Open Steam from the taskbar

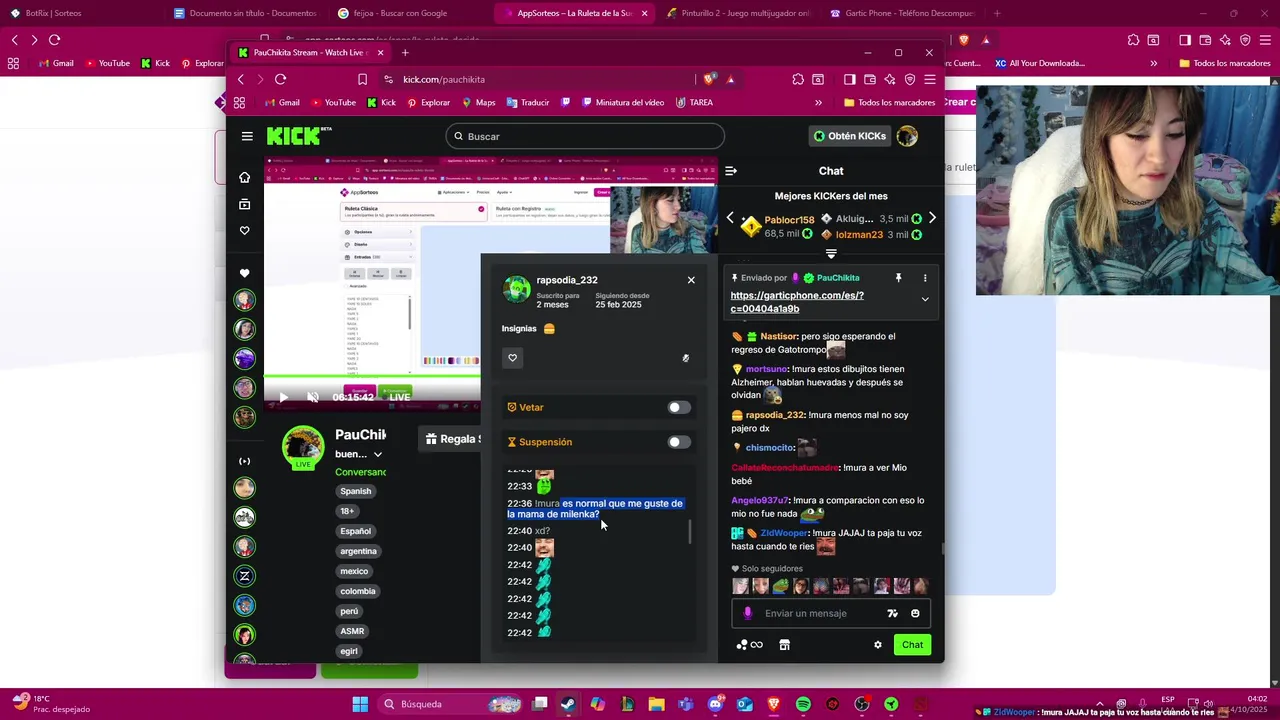[x=568, y=704]
